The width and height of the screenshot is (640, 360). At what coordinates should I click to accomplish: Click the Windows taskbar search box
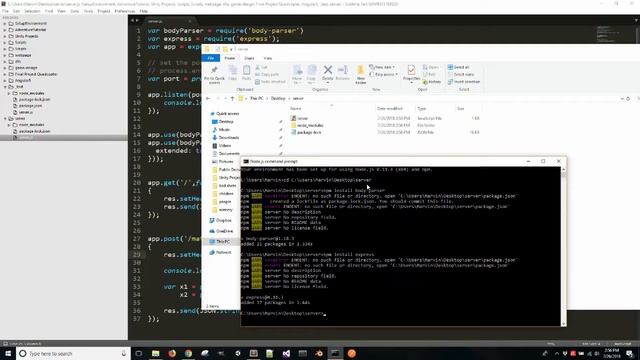pos(73,353)
